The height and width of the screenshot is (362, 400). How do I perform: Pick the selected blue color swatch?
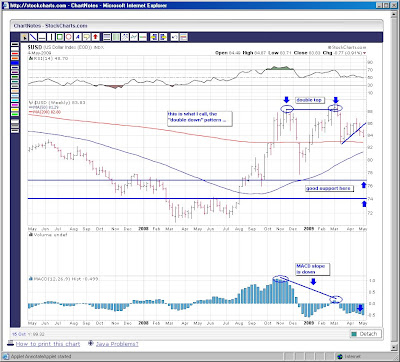pyautogui.click(x=15, y=63)
